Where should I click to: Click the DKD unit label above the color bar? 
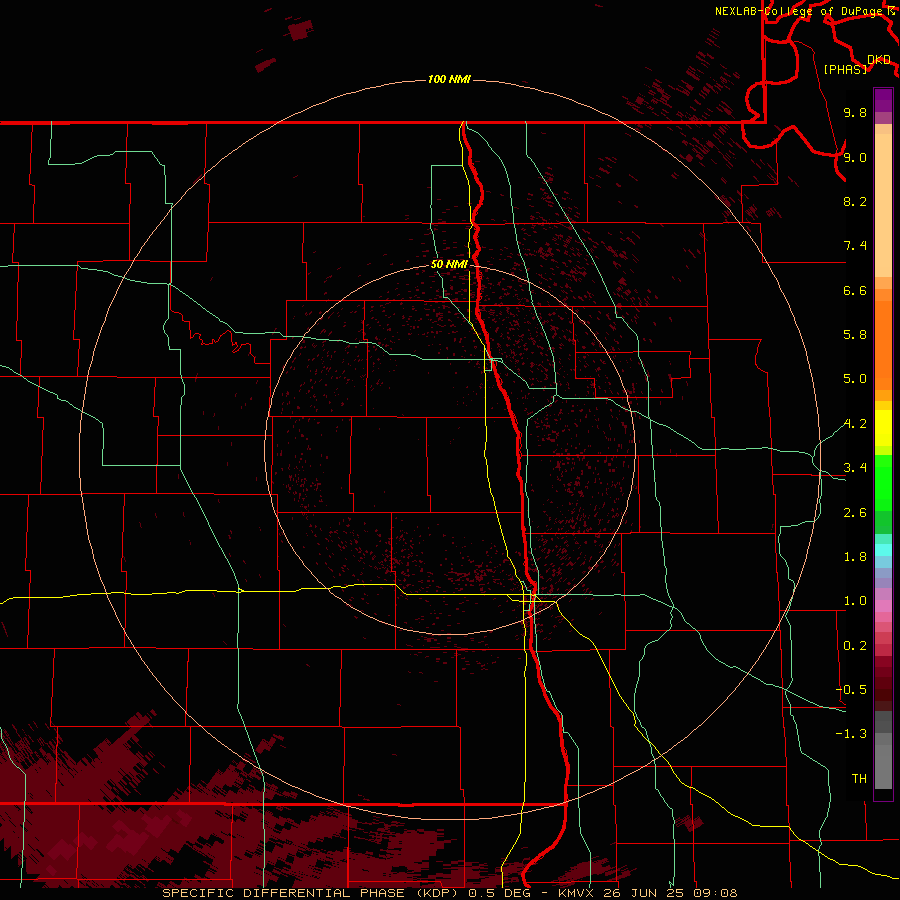[879, 59]
